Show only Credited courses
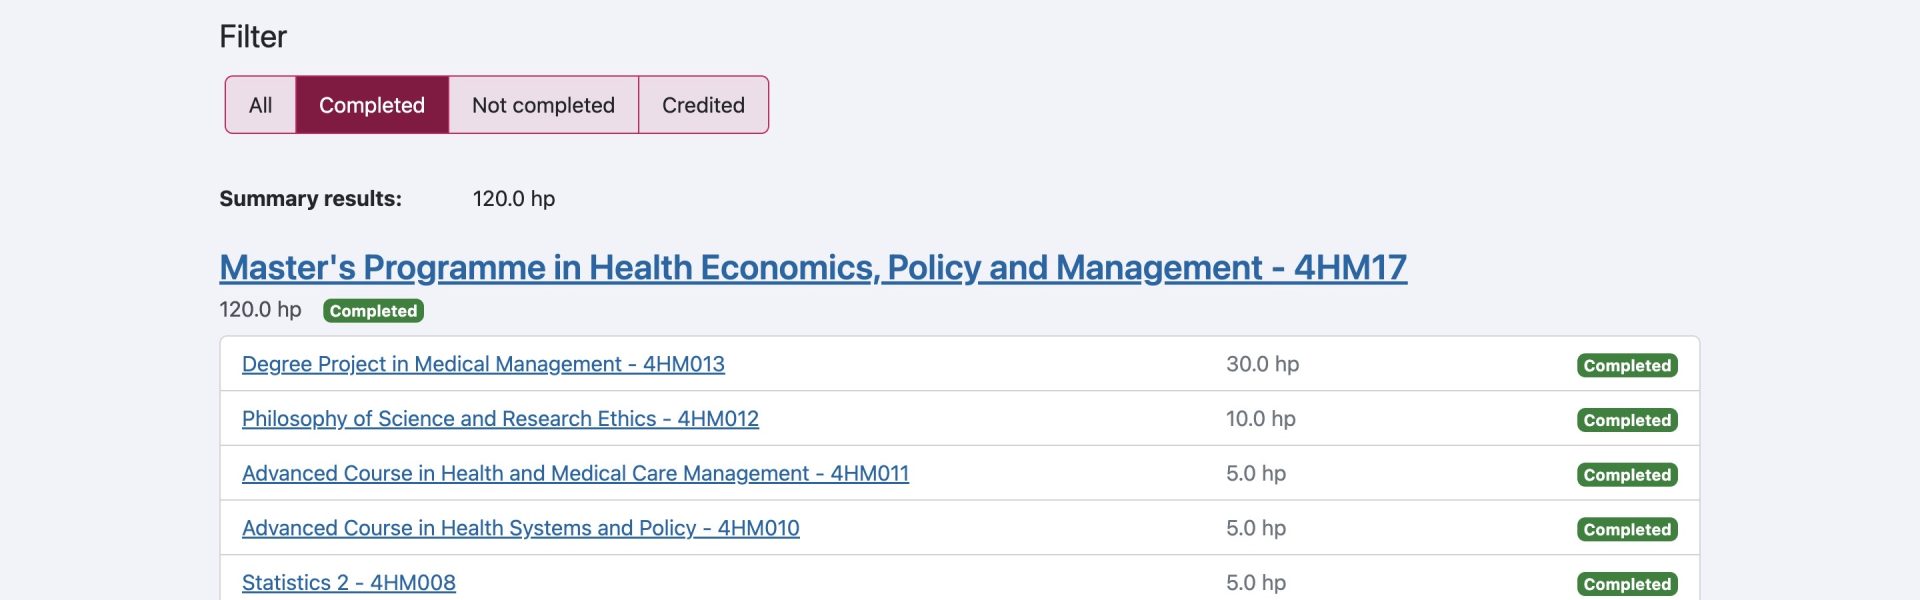This screenshot has width=1920, height=600. [703, 105]
